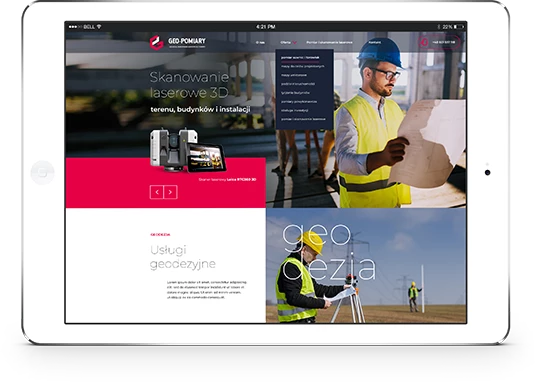Click the 'geodezja' surveyor photo
The image size is (535, 382).
[366, 265]
